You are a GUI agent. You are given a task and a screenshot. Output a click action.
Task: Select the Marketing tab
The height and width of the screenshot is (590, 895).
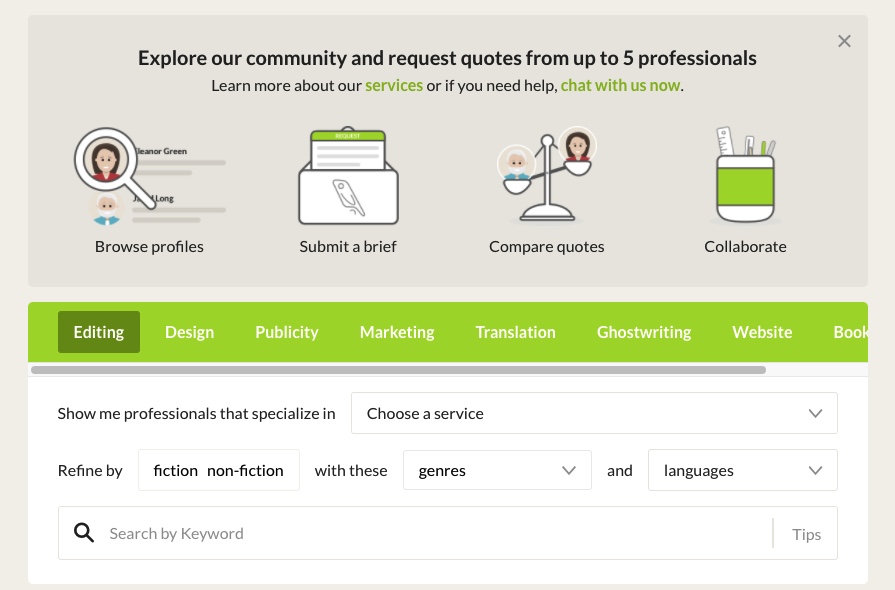[x=397, y=332]
